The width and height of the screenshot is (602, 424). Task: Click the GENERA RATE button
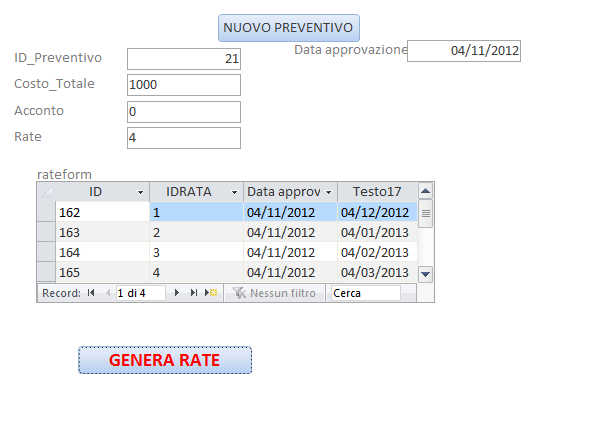pyautogui.click(x=165, y=360)
